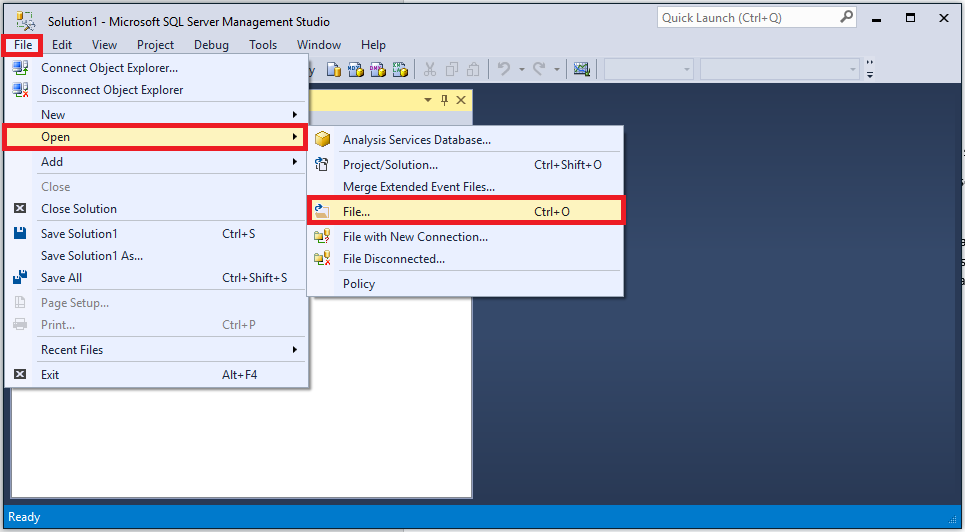Click the Save All multi-disk icon
965x532 pixels.
(20, 278)
